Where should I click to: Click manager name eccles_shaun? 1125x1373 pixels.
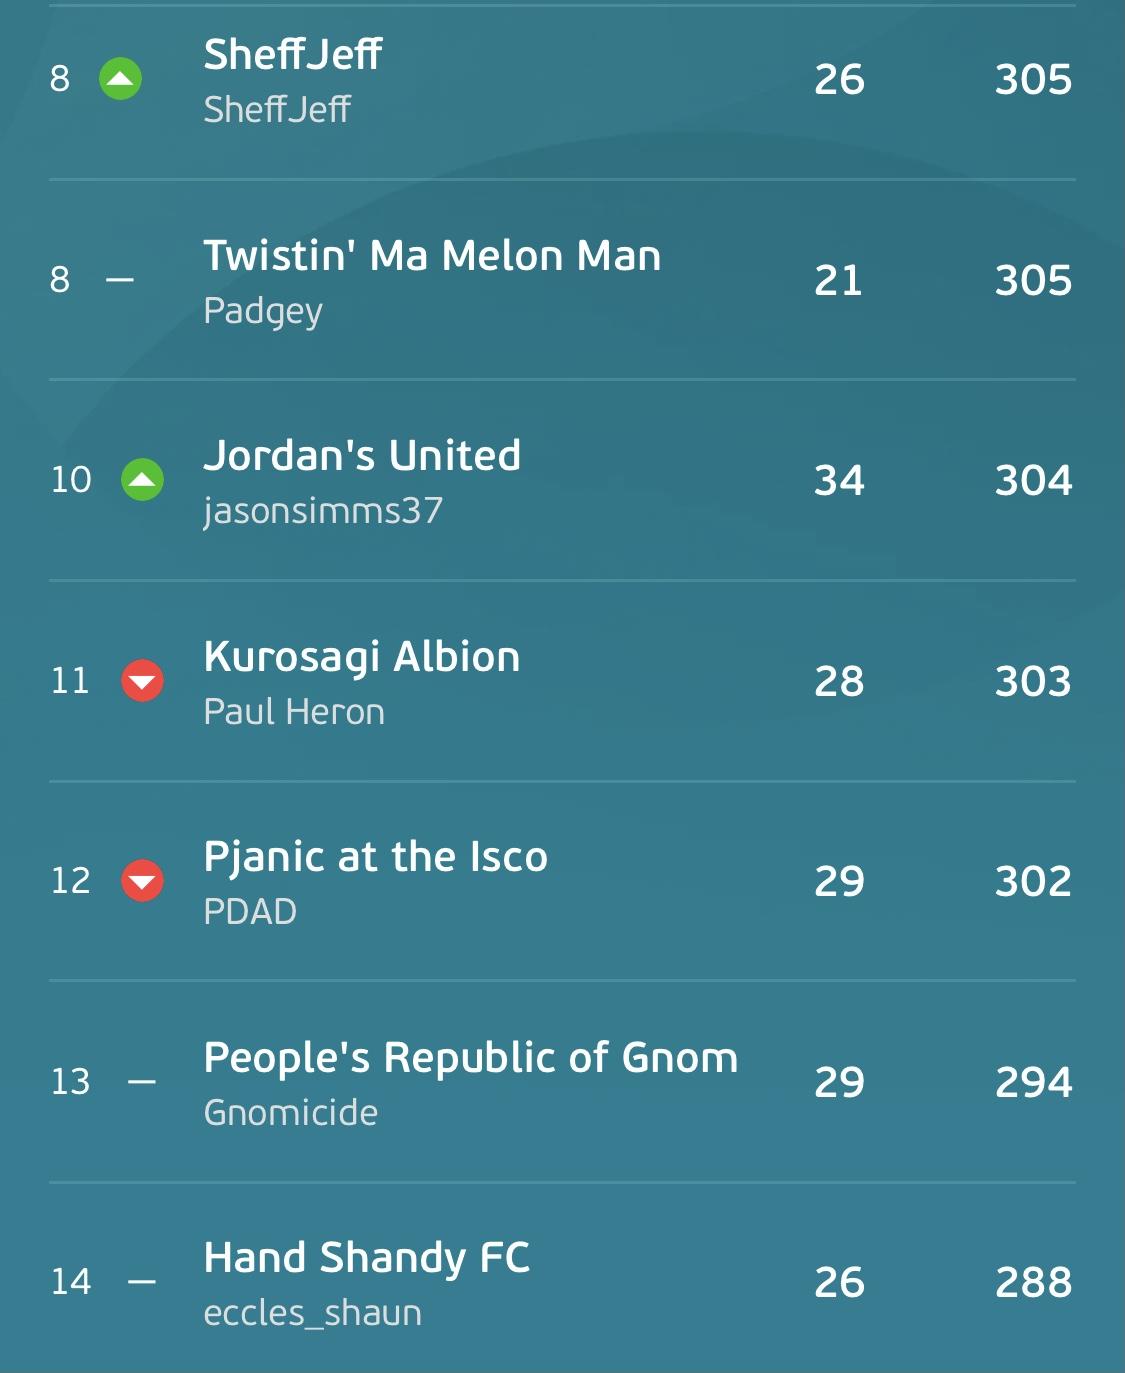pos(313,1313)
